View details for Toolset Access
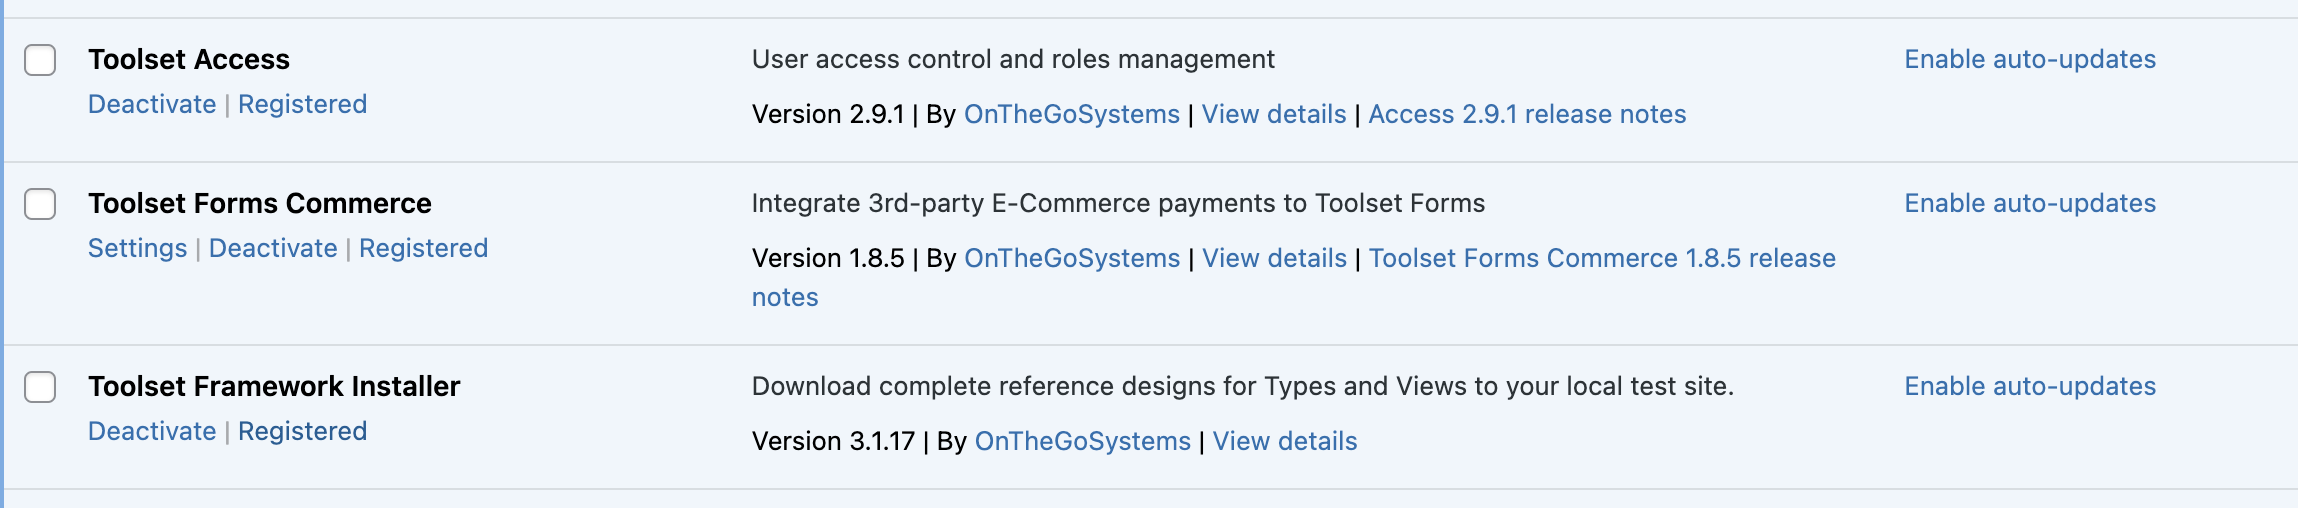2298x508 pixels. [x=1274, y=114]
